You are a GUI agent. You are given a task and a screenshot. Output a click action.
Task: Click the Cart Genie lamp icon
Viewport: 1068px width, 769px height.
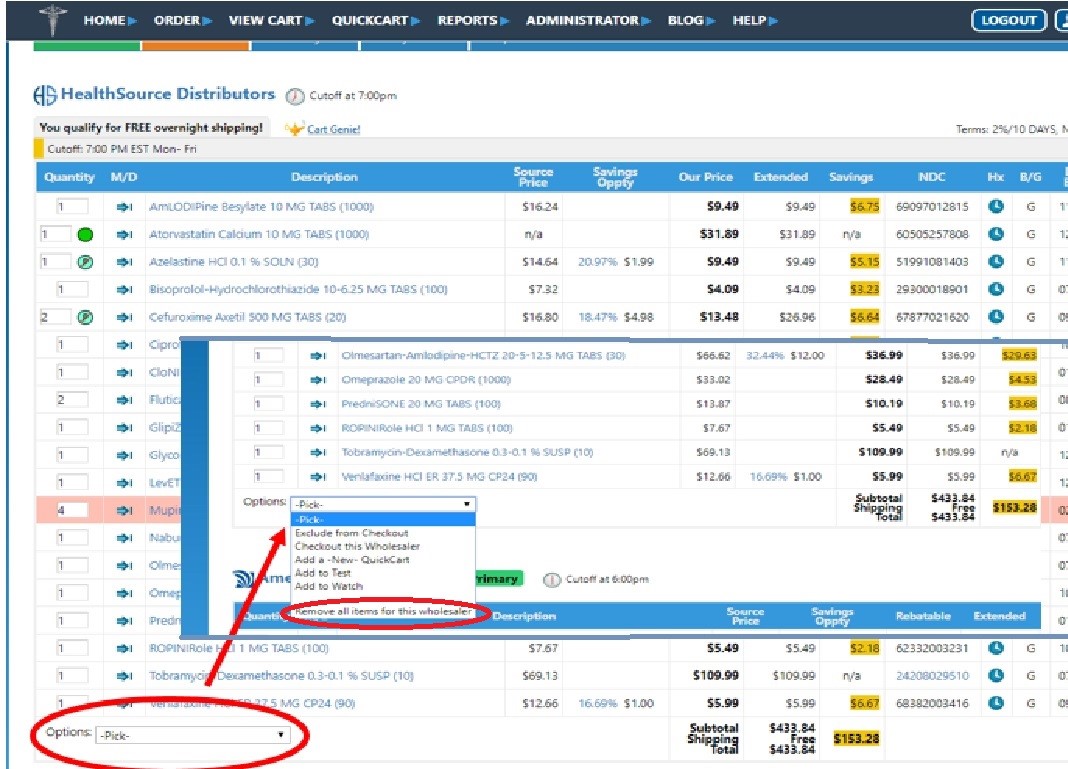pos(294,129)
